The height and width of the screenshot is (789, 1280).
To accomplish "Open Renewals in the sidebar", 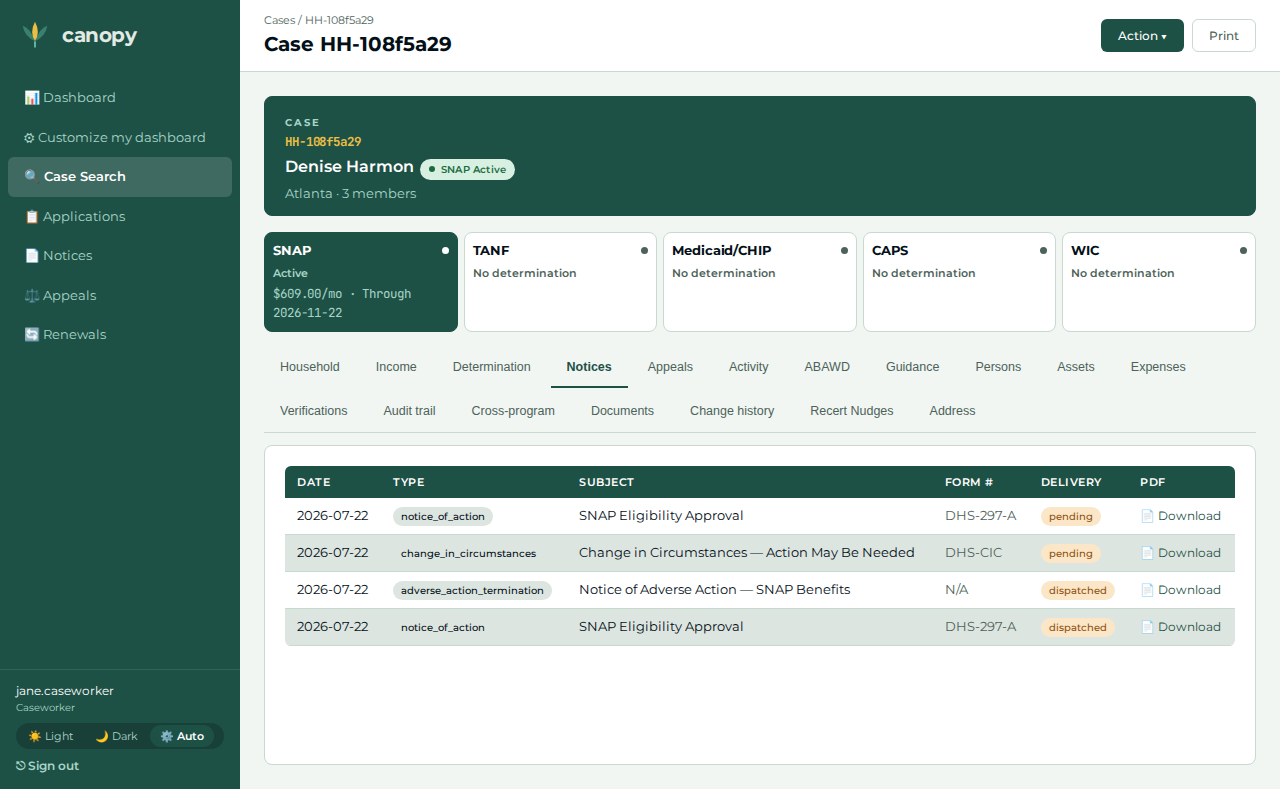I will pyautogui.click(x=120, y=334).
